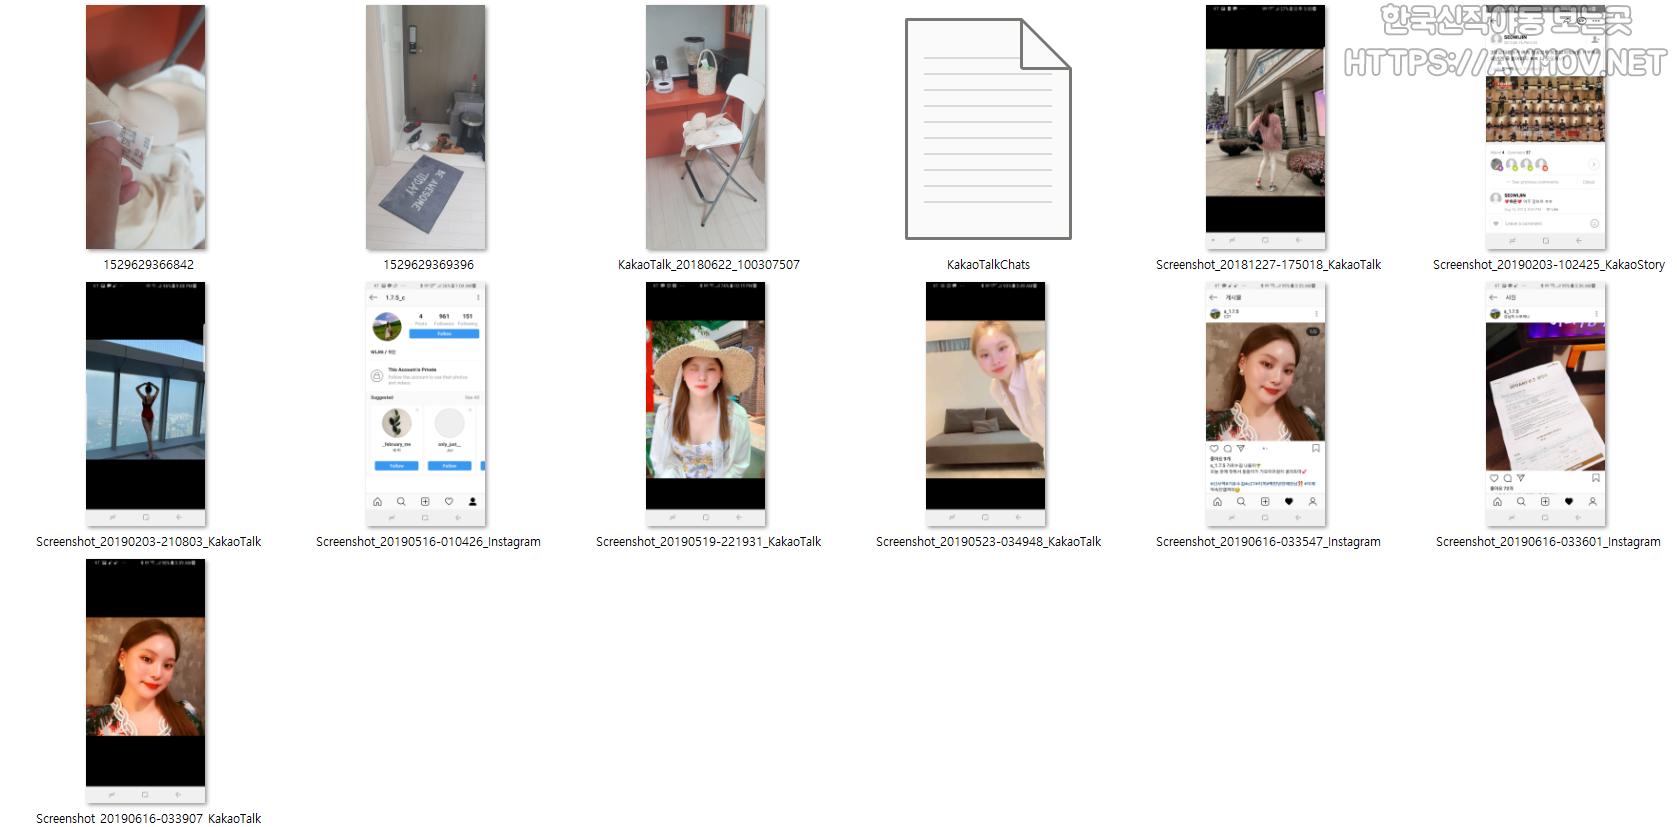Click the Screenshot_20190203-210803_KakaoTalk file name label
The height and width of the screenshot is (827, 1677).
pyautogui.click(x=149, y=542)
